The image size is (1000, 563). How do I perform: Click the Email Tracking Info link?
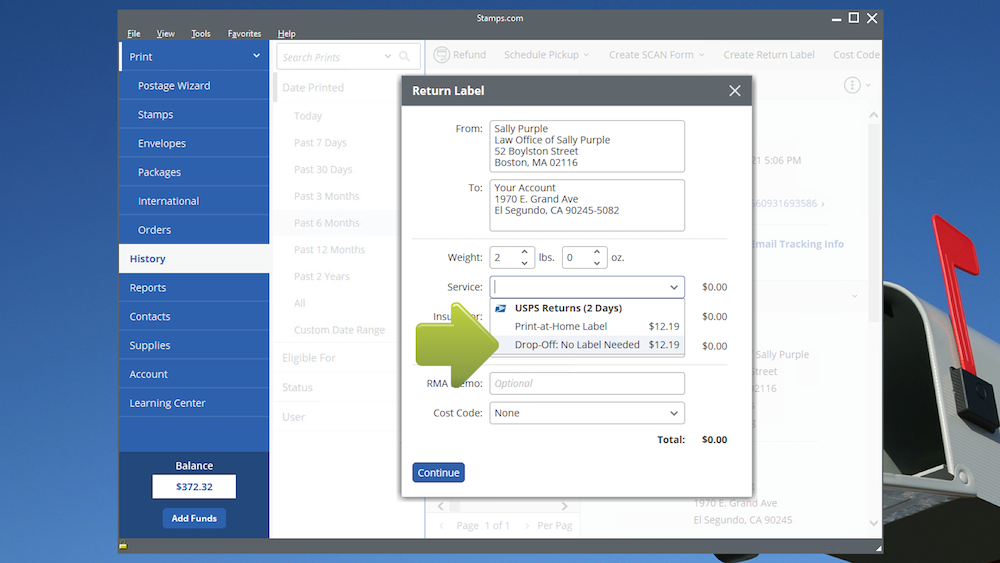tap(797, 244)
